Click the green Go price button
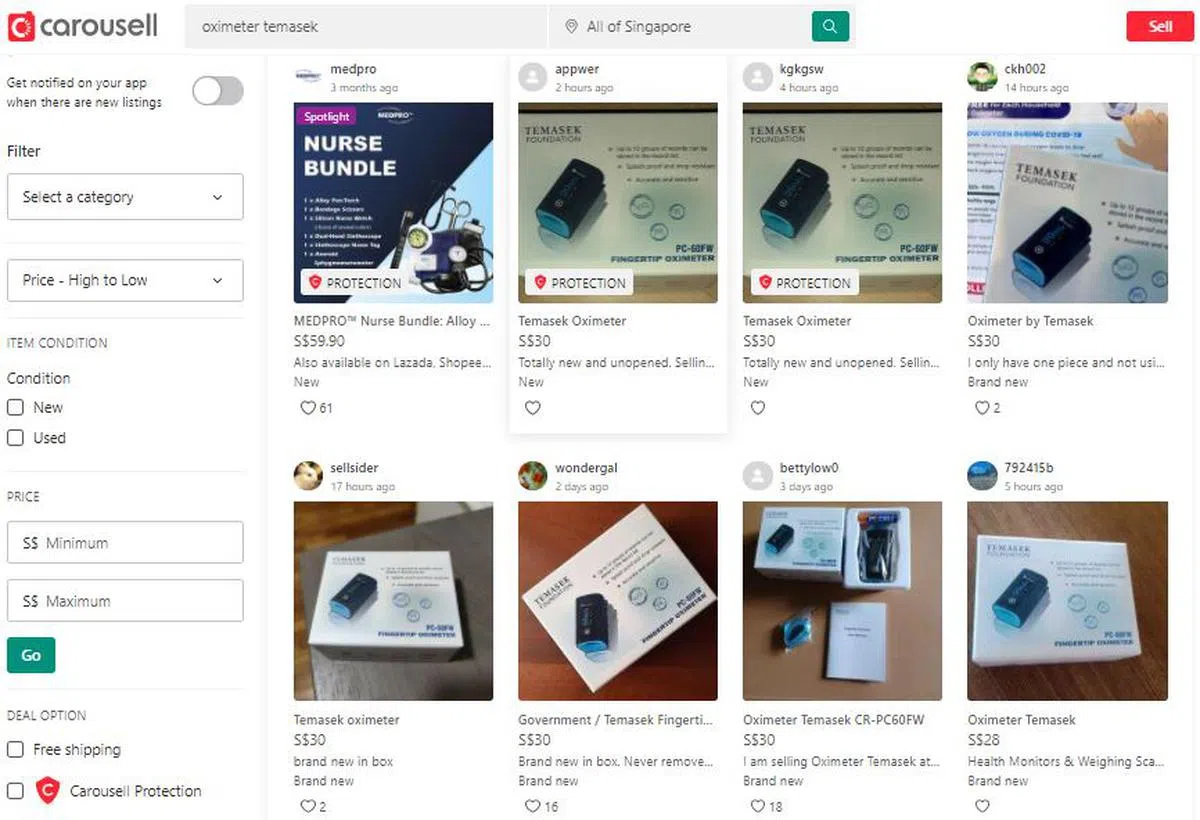Screen dimensions: 1200x820 [x=31, y=655]
